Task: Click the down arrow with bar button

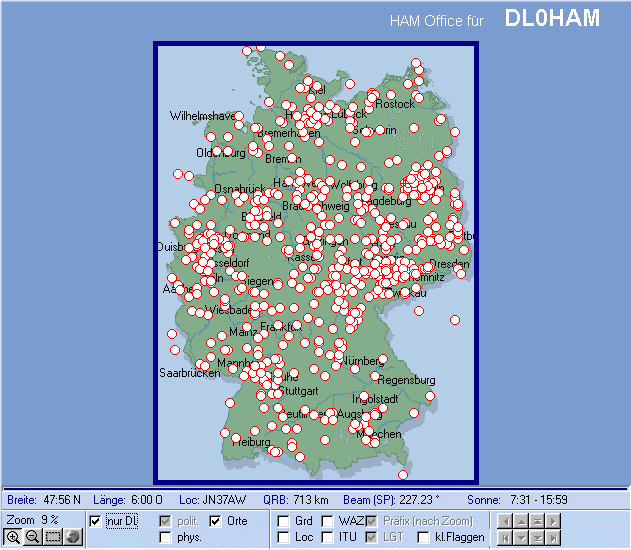Action: coord(537,538)
